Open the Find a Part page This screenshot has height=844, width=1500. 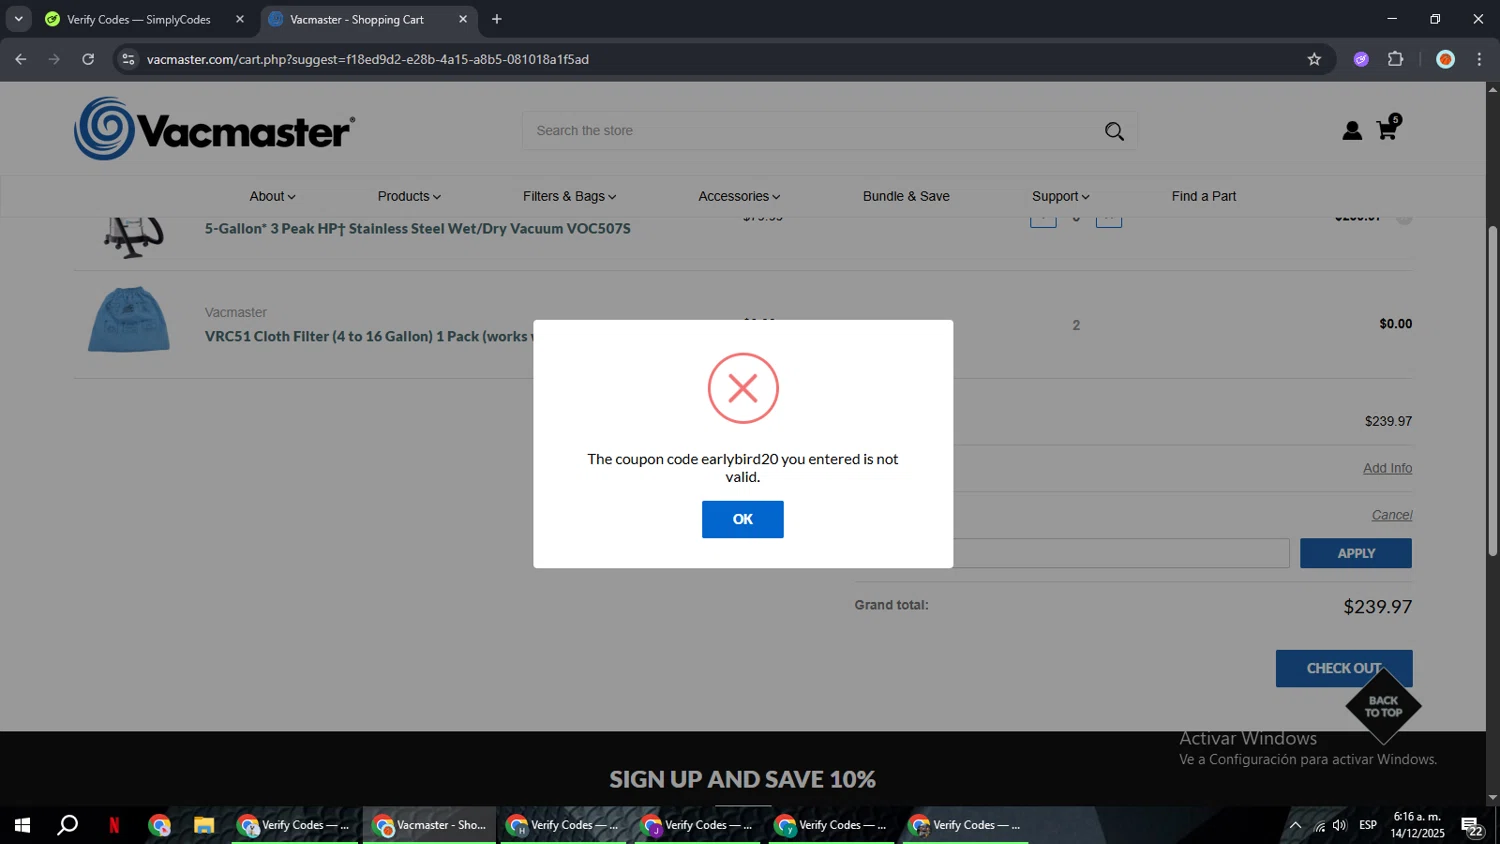click(x=1203, y=196)
